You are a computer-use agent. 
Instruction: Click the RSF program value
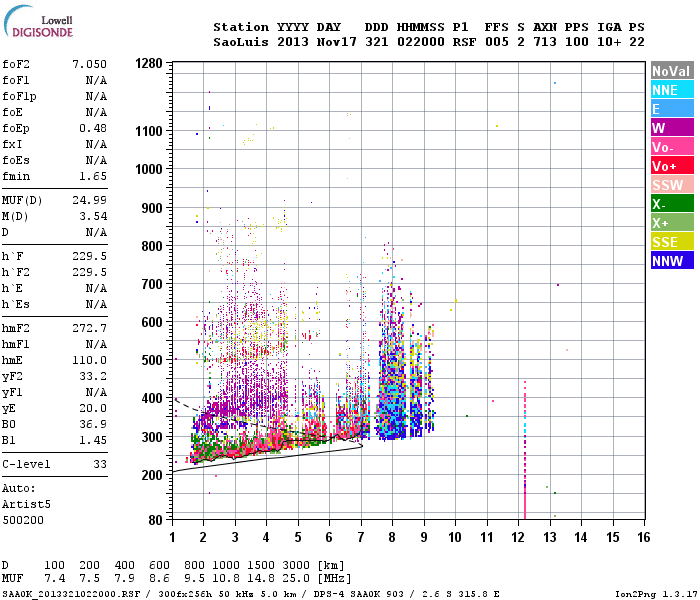tap(464, 42)
